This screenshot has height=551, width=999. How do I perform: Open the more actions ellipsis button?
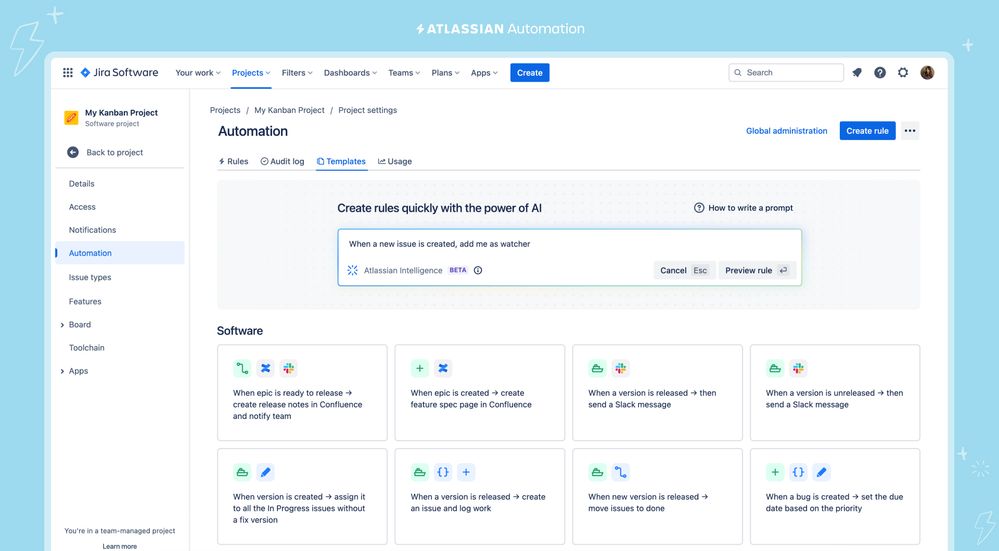(910, 131)
